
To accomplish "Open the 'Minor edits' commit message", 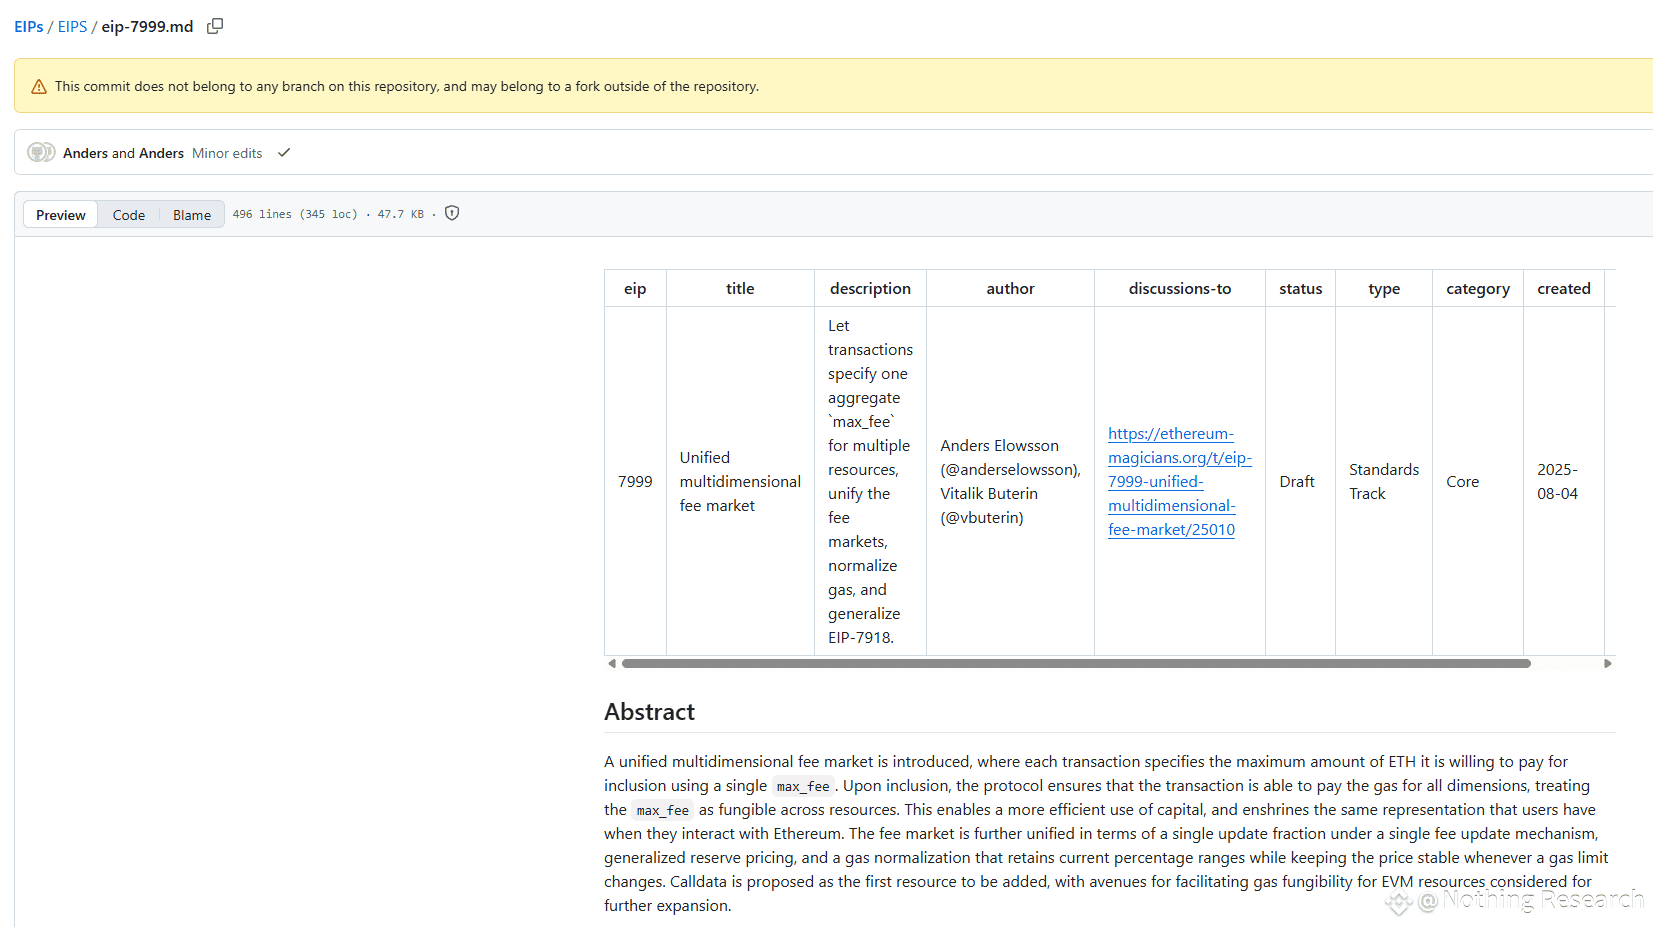I will tap(227, 153).
